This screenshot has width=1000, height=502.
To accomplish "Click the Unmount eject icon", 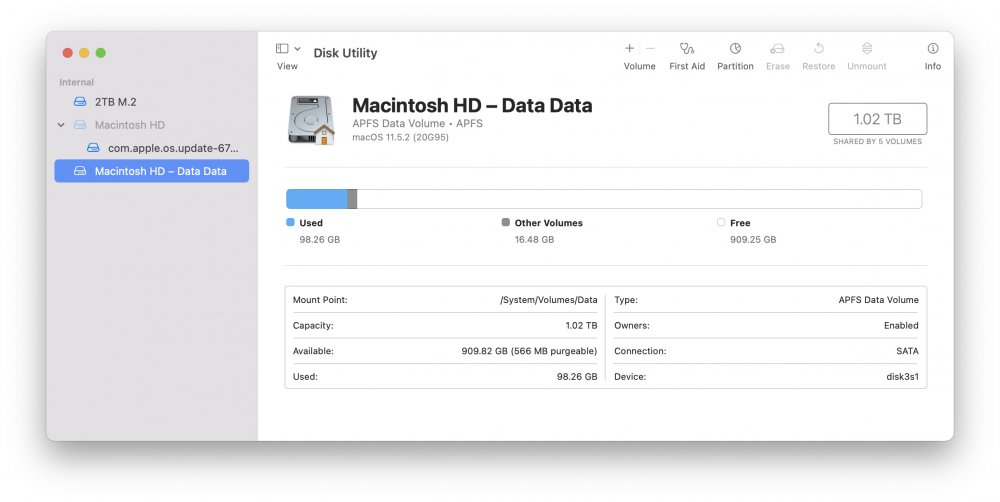I will tap(867, 48).
